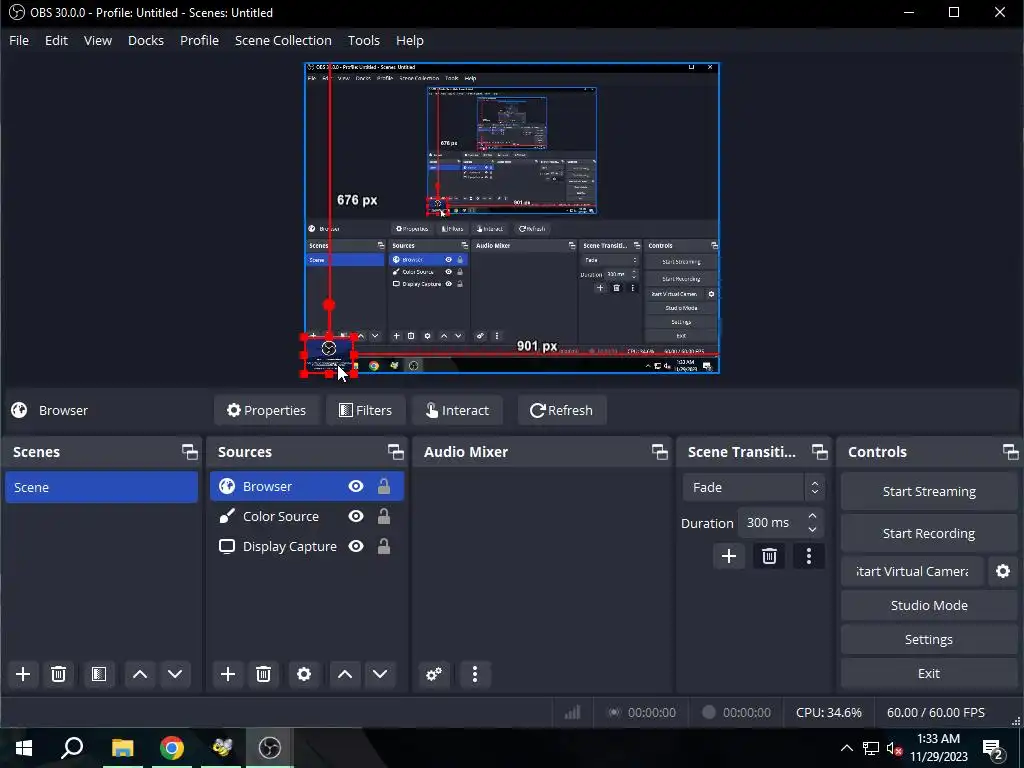Open the Fade transition dropdown
This screenshot has width=1024, height=768.
[754, 488]
